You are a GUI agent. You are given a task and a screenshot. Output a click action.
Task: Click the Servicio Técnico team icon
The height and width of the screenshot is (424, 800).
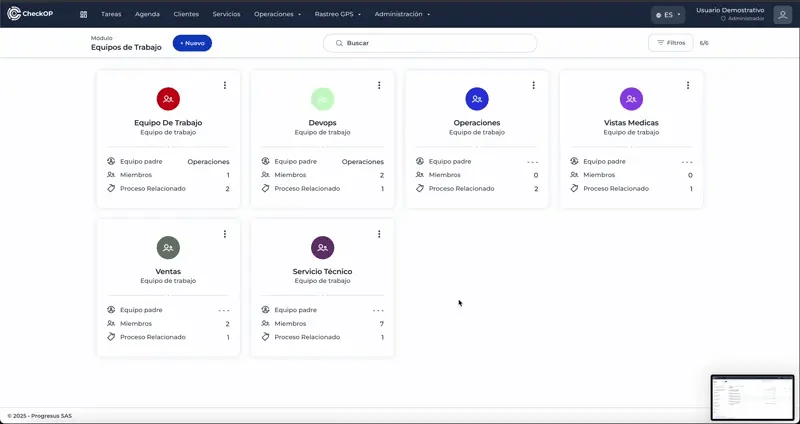(x=322, y=247)
